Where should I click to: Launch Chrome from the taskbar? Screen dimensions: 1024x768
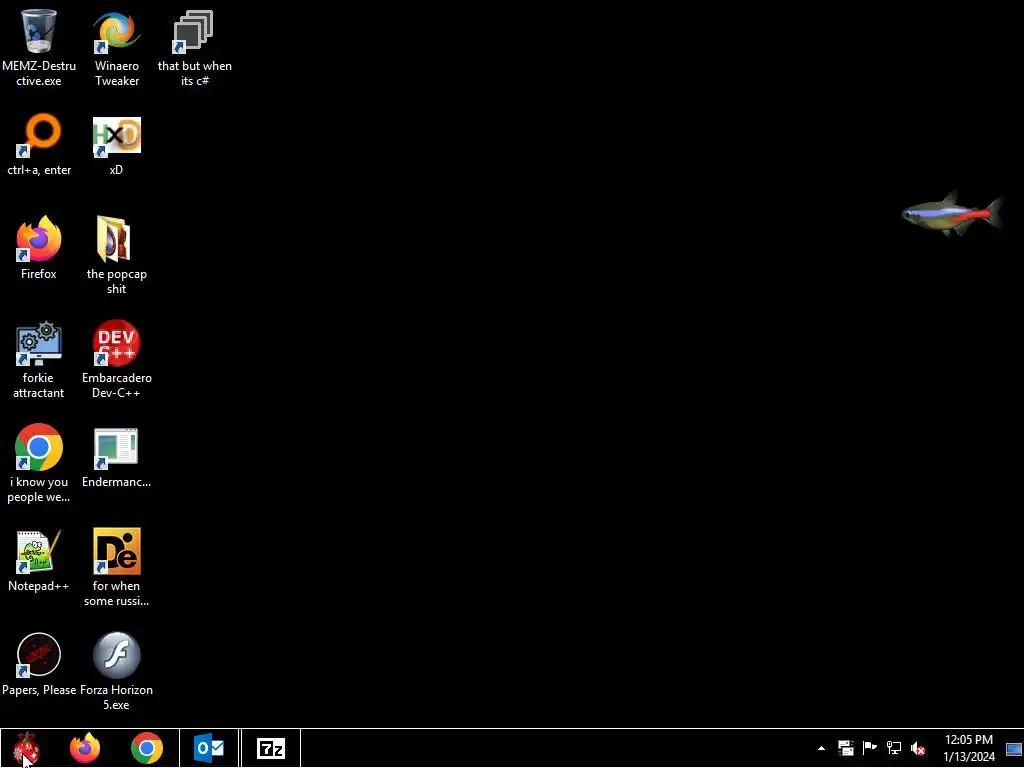click(147, 748)
